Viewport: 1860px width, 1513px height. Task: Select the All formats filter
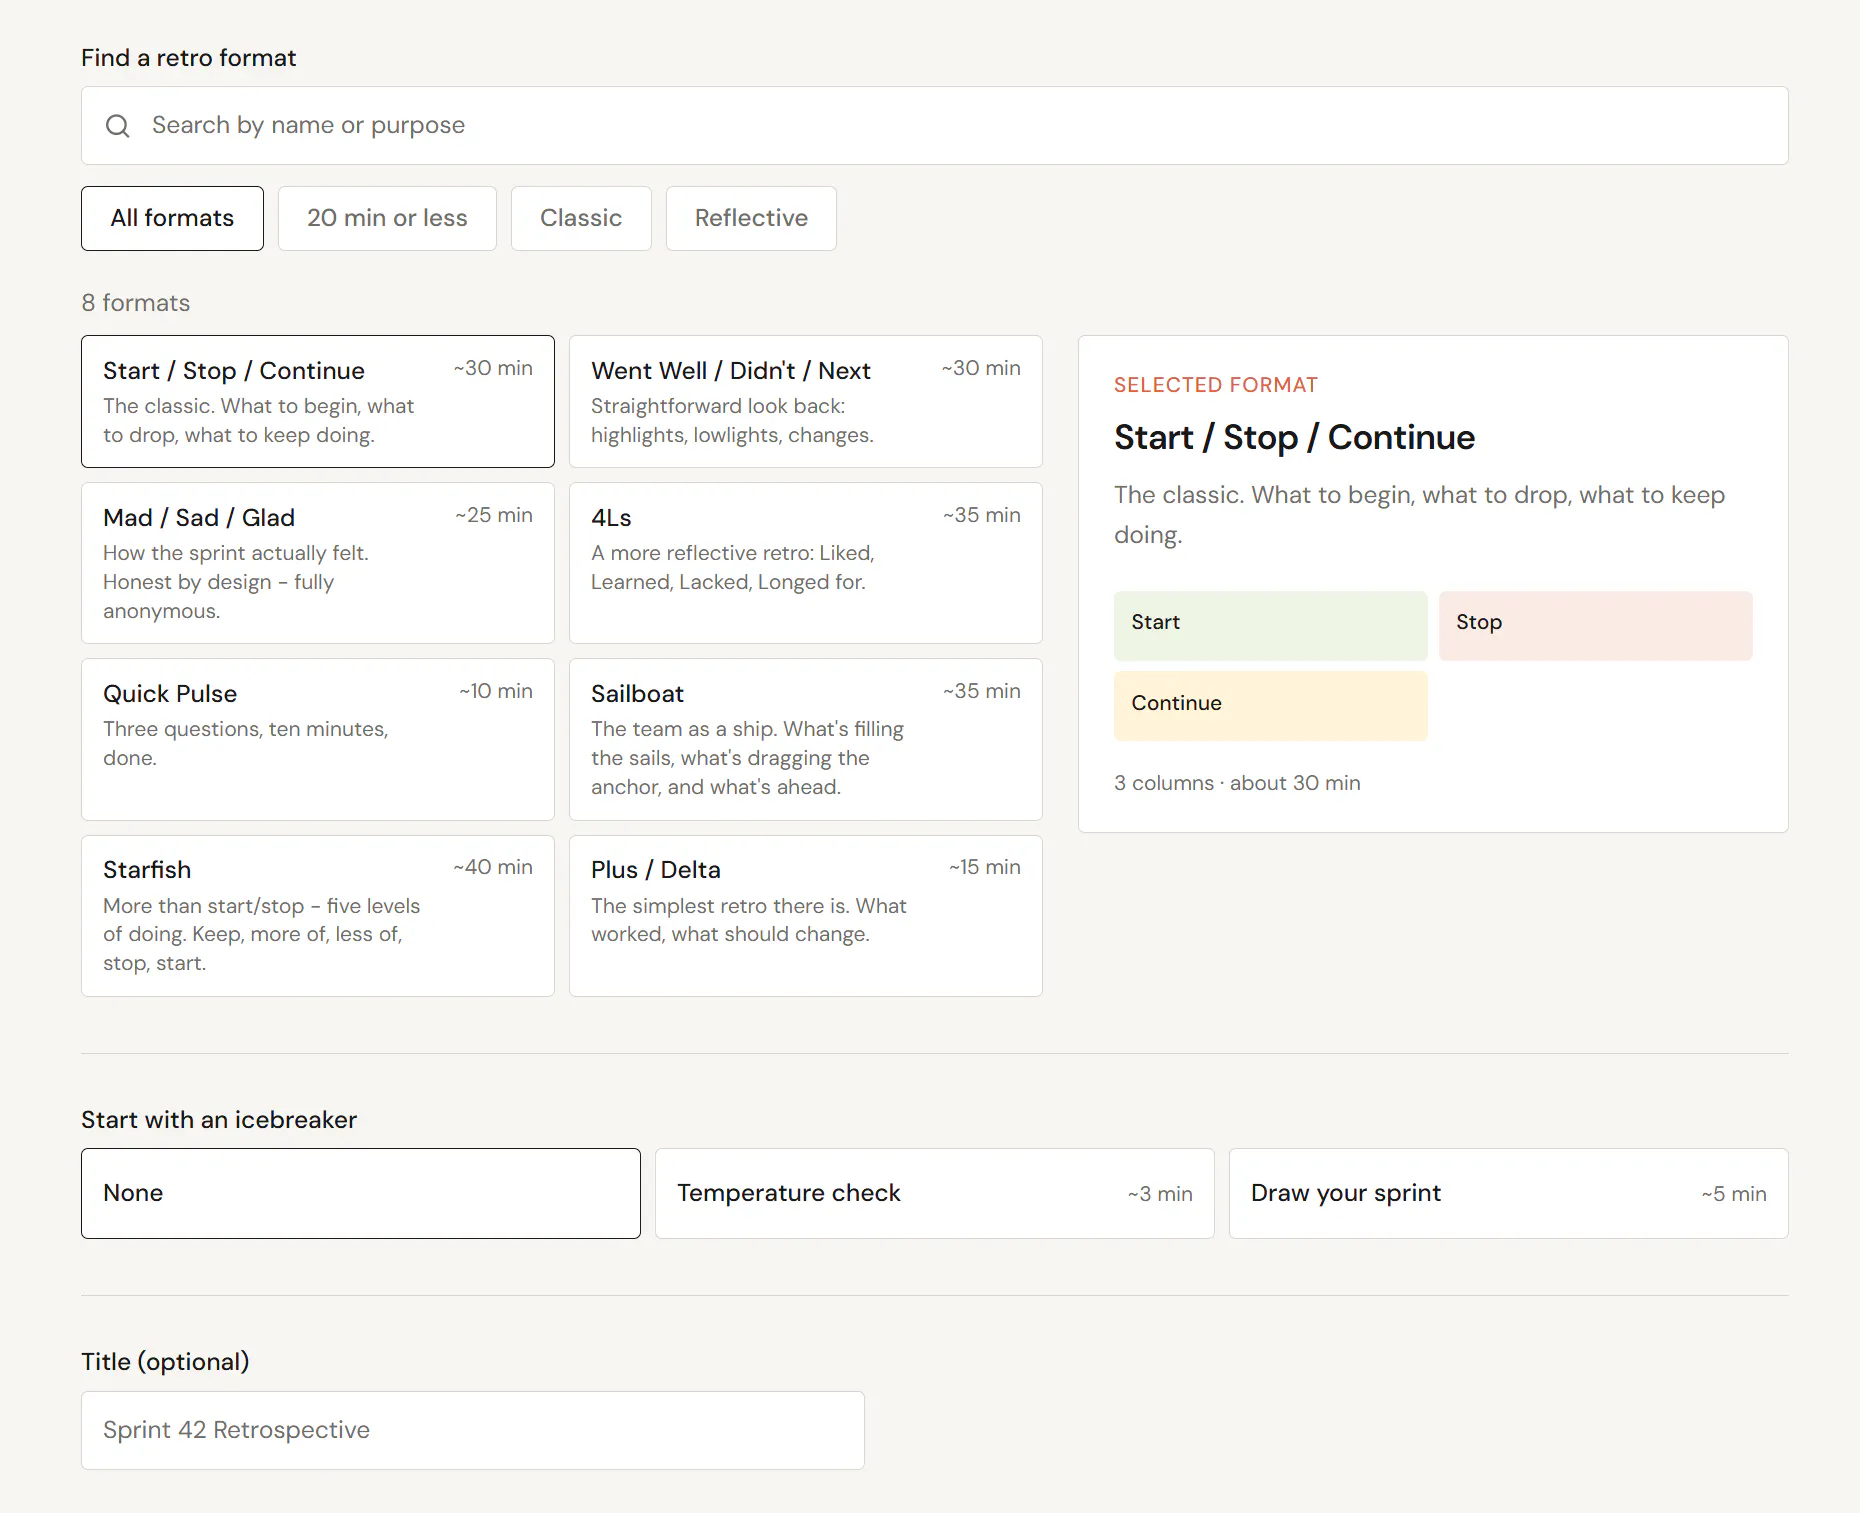[x=172, y=218]
